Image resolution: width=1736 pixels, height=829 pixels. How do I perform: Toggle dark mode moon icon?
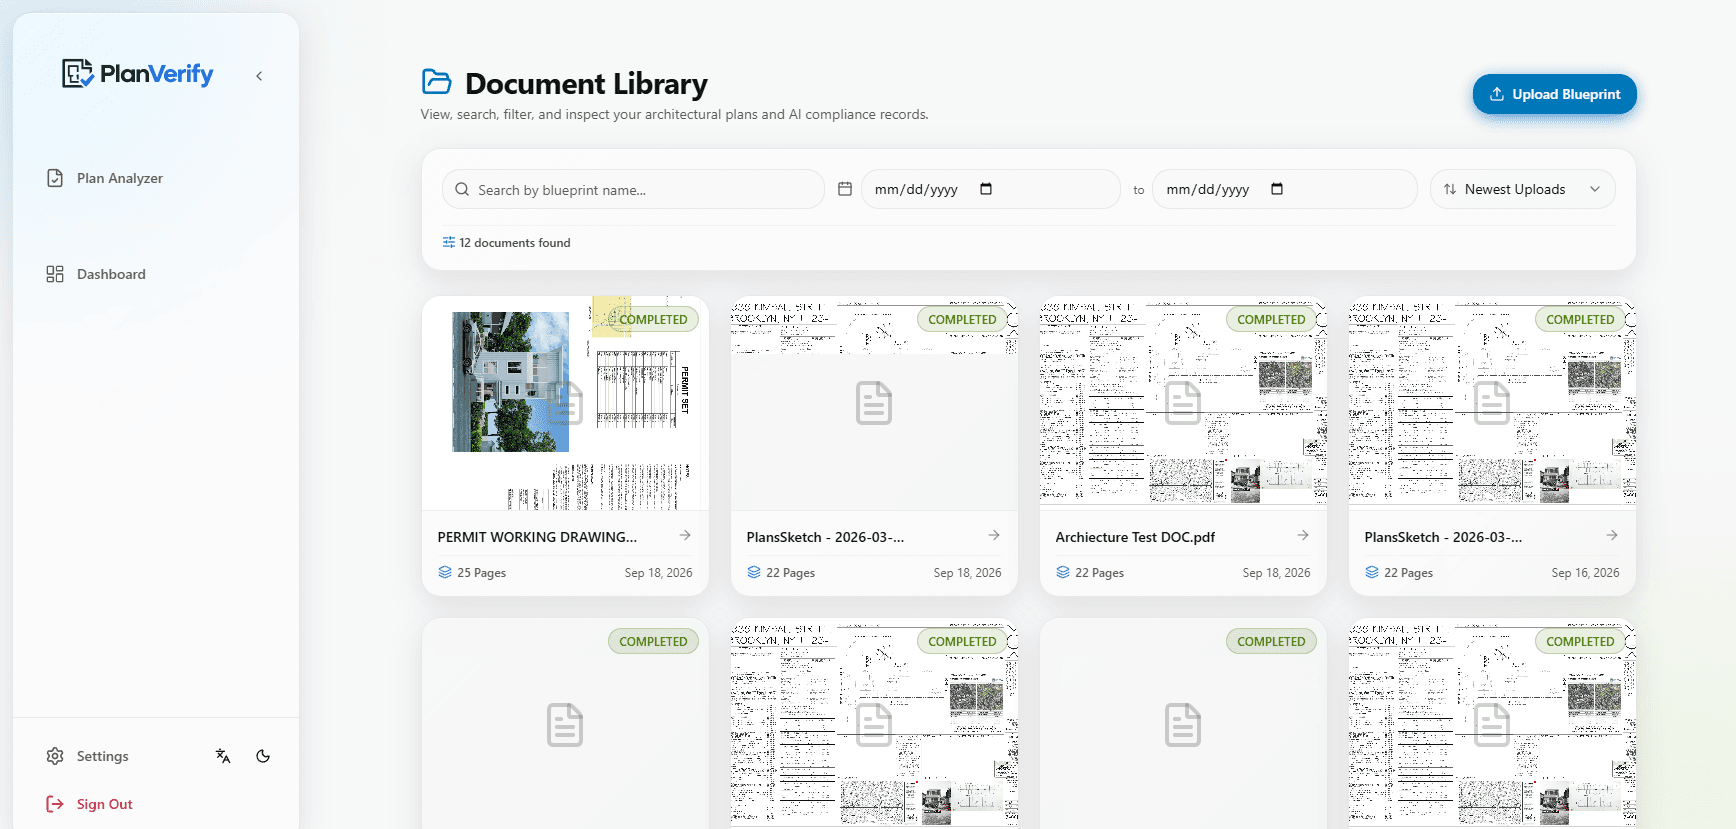(263, 756)
